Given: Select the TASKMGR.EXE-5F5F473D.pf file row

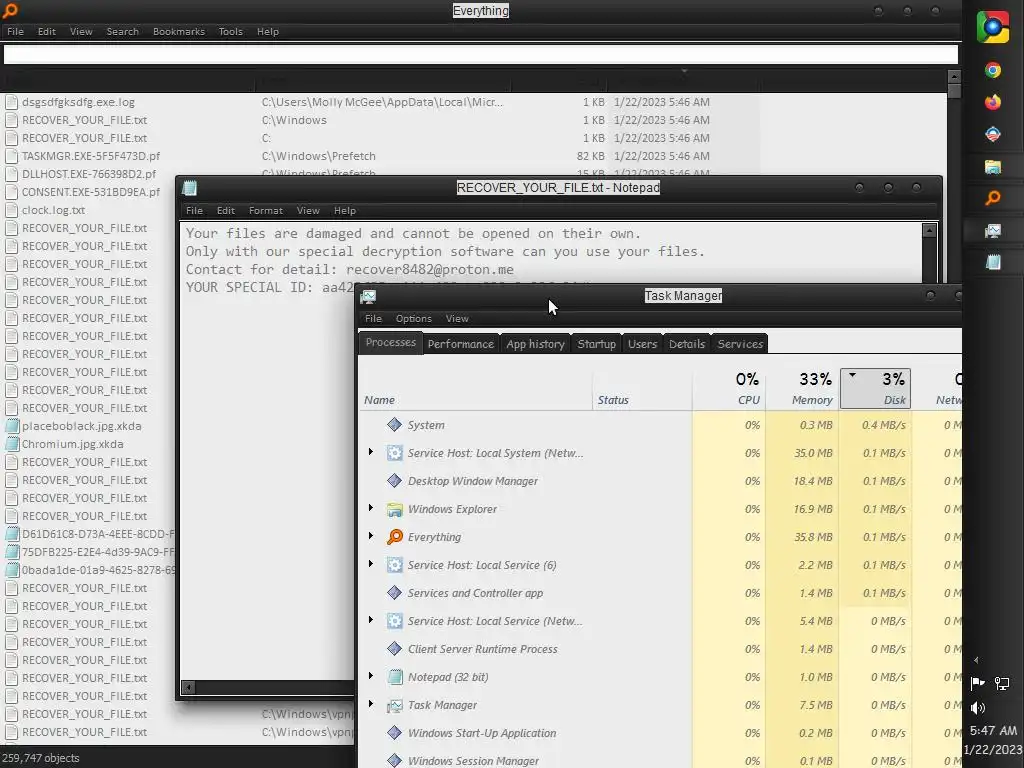Looking at the screenshot, I should [382, 156].
